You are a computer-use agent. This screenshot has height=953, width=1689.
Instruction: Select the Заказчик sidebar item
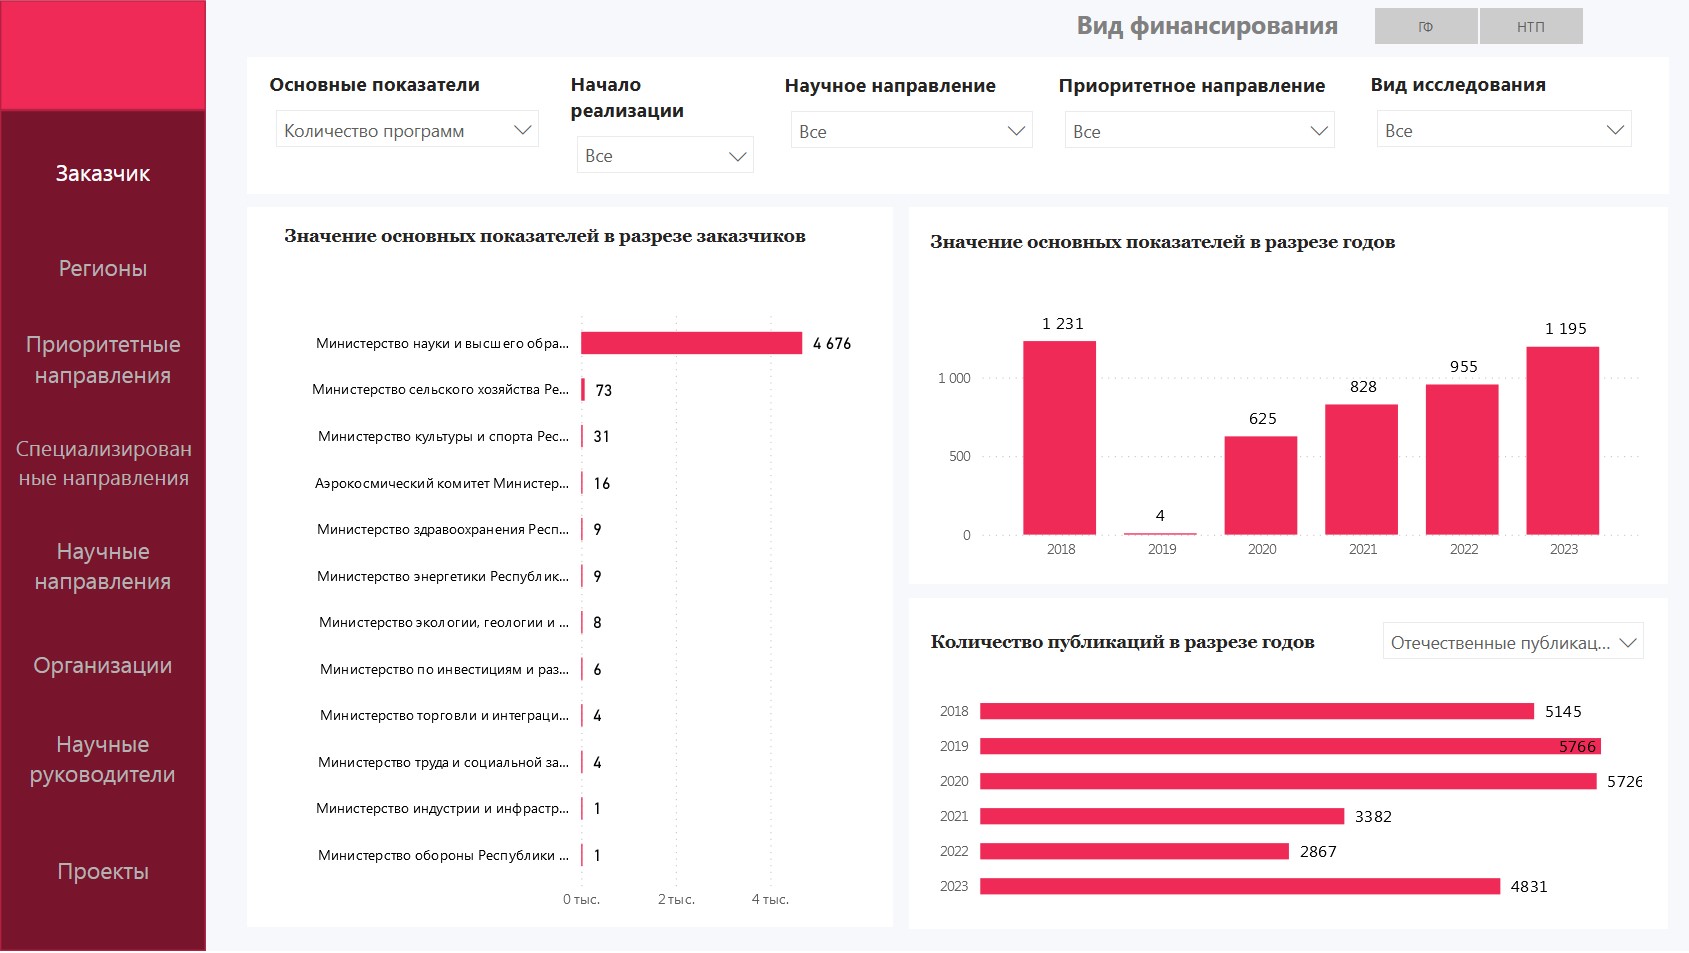click(x=103, y=173)
